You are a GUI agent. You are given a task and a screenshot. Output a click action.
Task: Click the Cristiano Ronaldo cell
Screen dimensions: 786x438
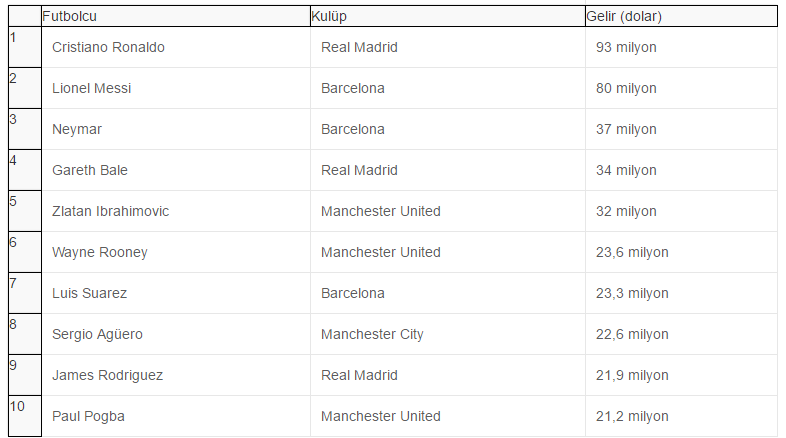(x=176, y=47)
